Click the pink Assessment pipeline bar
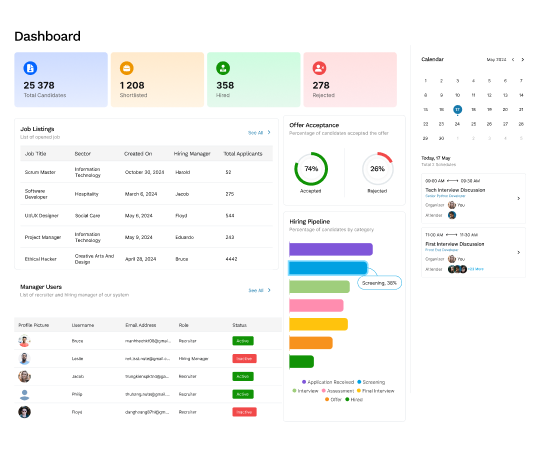544x456 pixels. (x=316, y=305)
